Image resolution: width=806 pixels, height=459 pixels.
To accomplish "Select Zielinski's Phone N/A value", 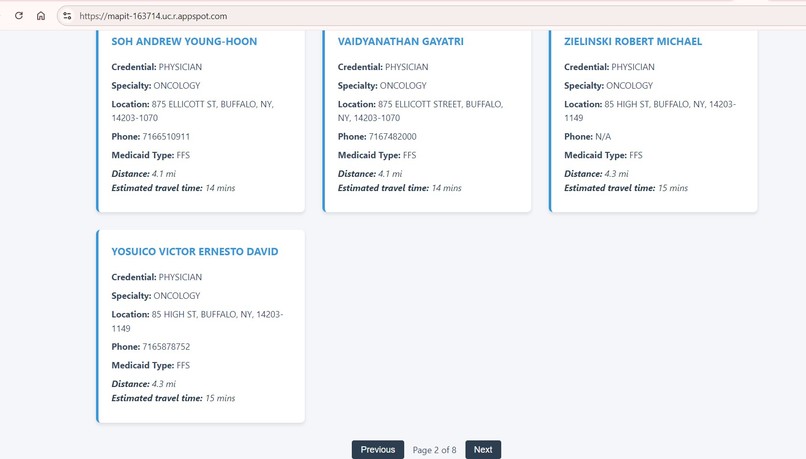I will (603, 137).
